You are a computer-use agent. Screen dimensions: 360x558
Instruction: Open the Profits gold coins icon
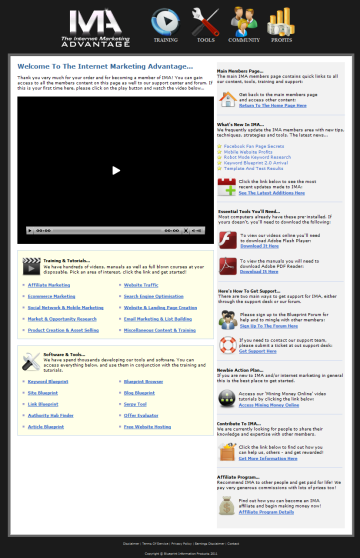(x=281, y=21)
